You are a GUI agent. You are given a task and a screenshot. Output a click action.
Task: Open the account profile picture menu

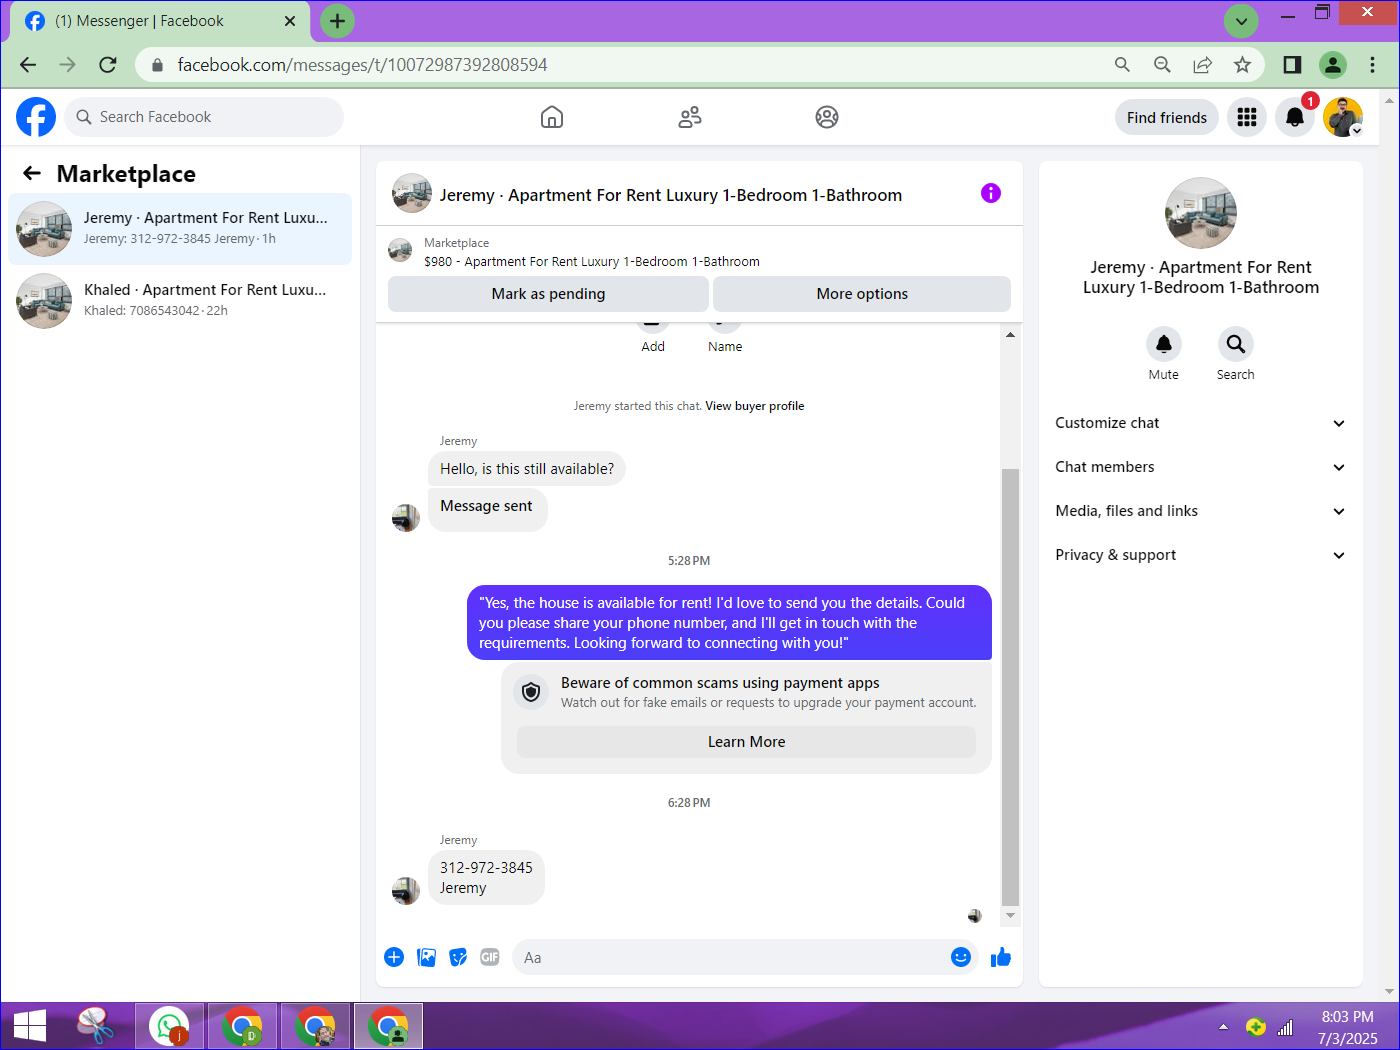[1343, 117]
